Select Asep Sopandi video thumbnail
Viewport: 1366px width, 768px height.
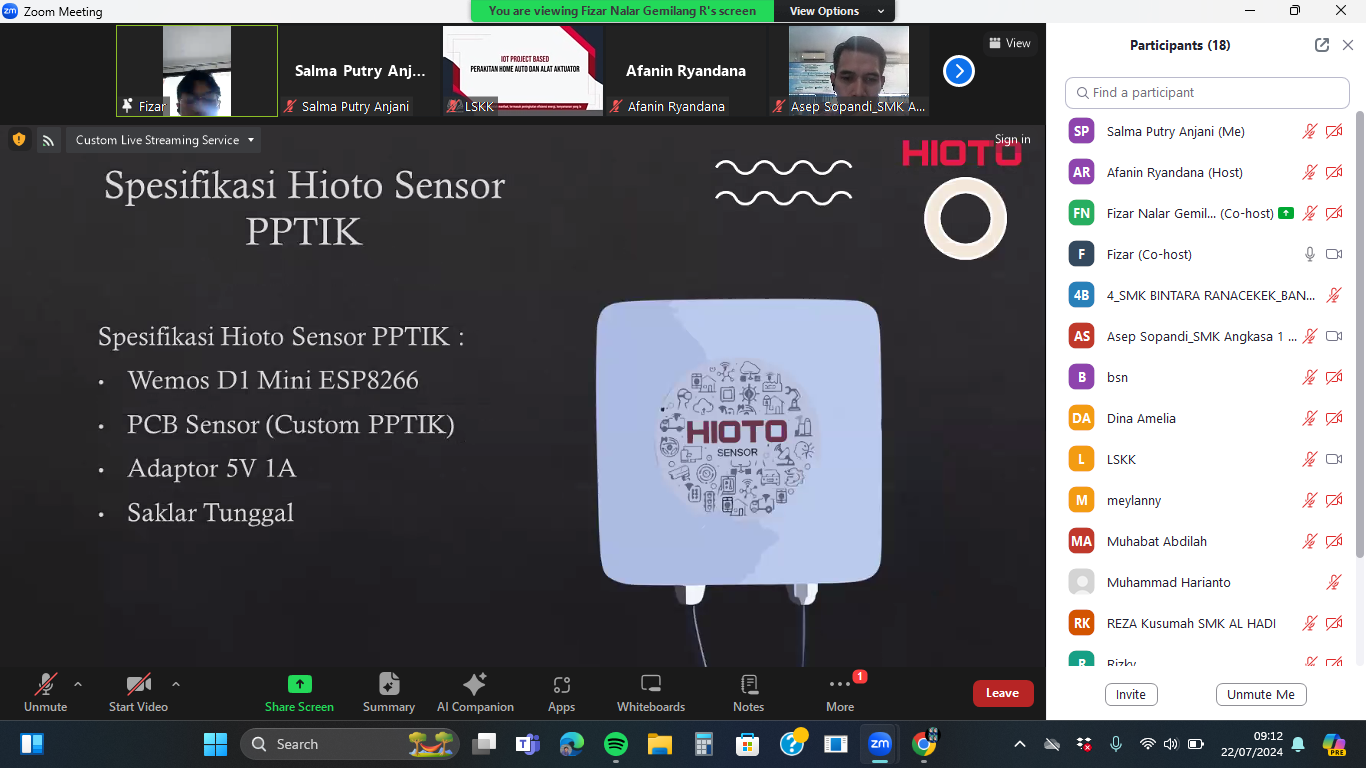(849, 71)
